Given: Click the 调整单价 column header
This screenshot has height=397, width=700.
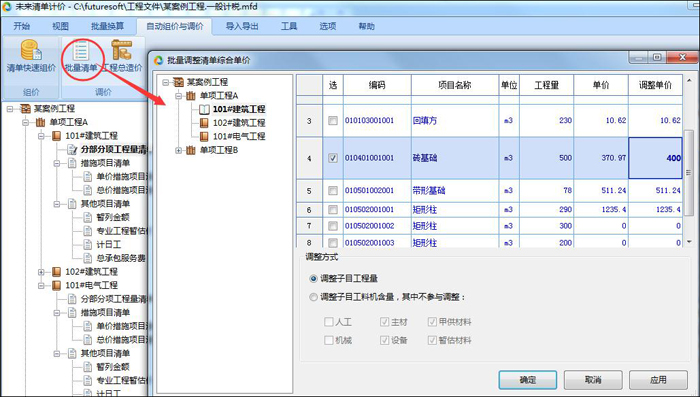Looking at the screenshot, I should pos(655,85).
